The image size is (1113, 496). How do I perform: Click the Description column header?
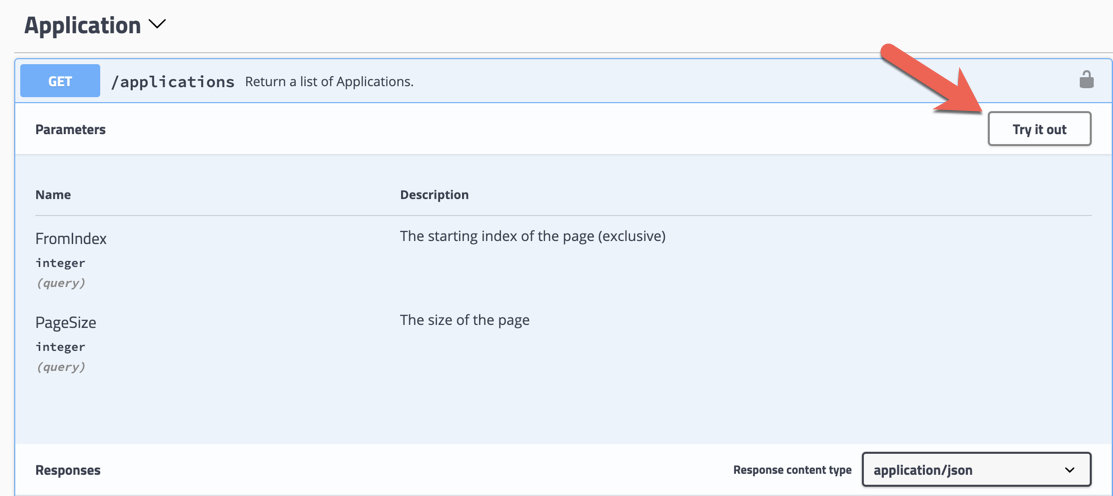pyautogui.click(x=434, y=195)
